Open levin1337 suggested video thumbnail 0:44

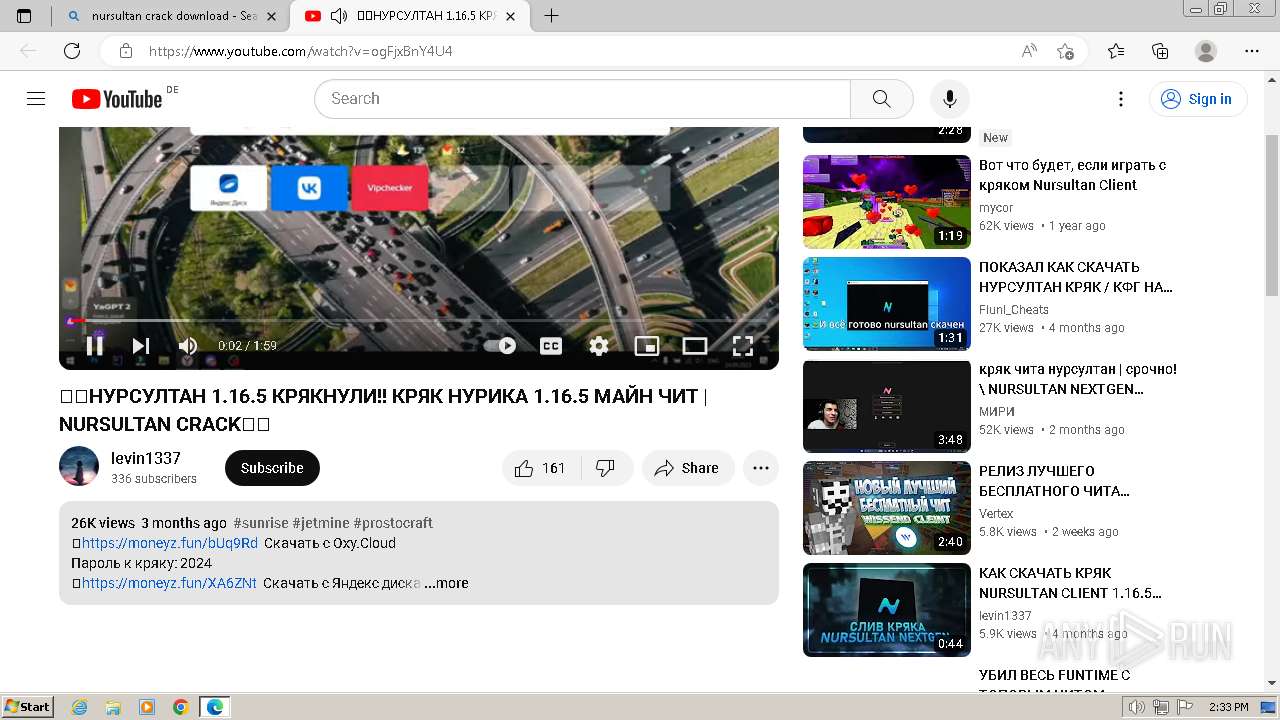[x=887, y=610]
